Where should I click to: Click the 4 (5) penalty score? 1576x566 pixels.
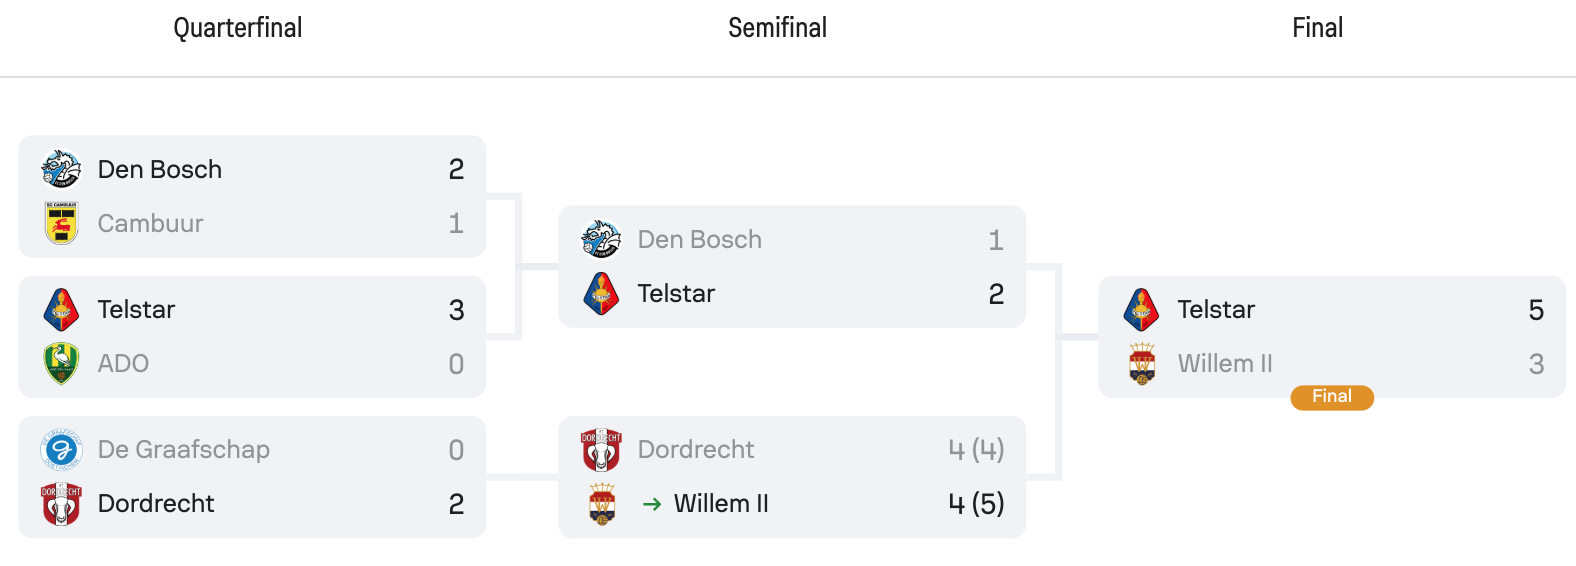coord(976,504)
